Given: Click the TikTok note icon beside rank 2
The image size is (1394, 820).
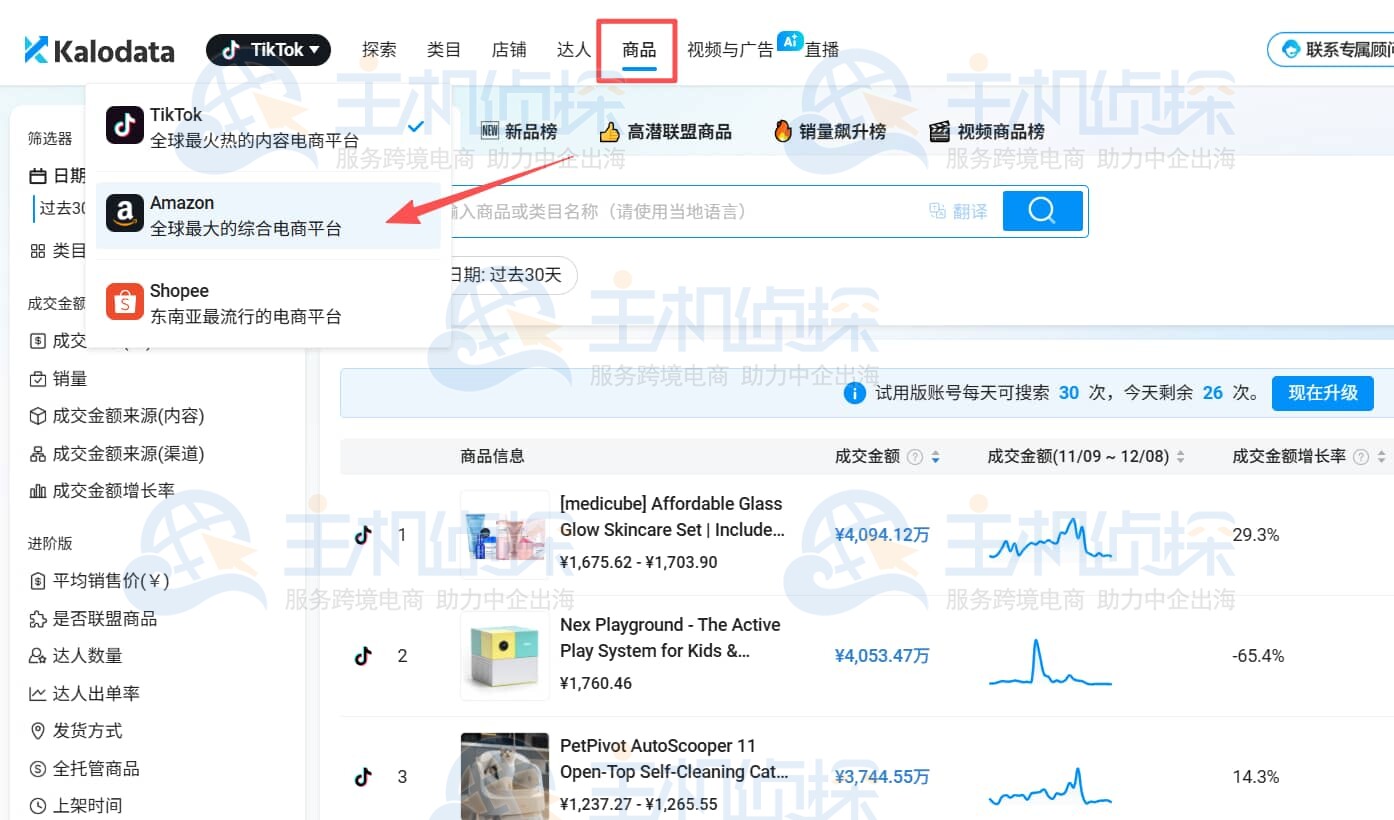Looking at the screenshot, I should click(x=363, y=656).
